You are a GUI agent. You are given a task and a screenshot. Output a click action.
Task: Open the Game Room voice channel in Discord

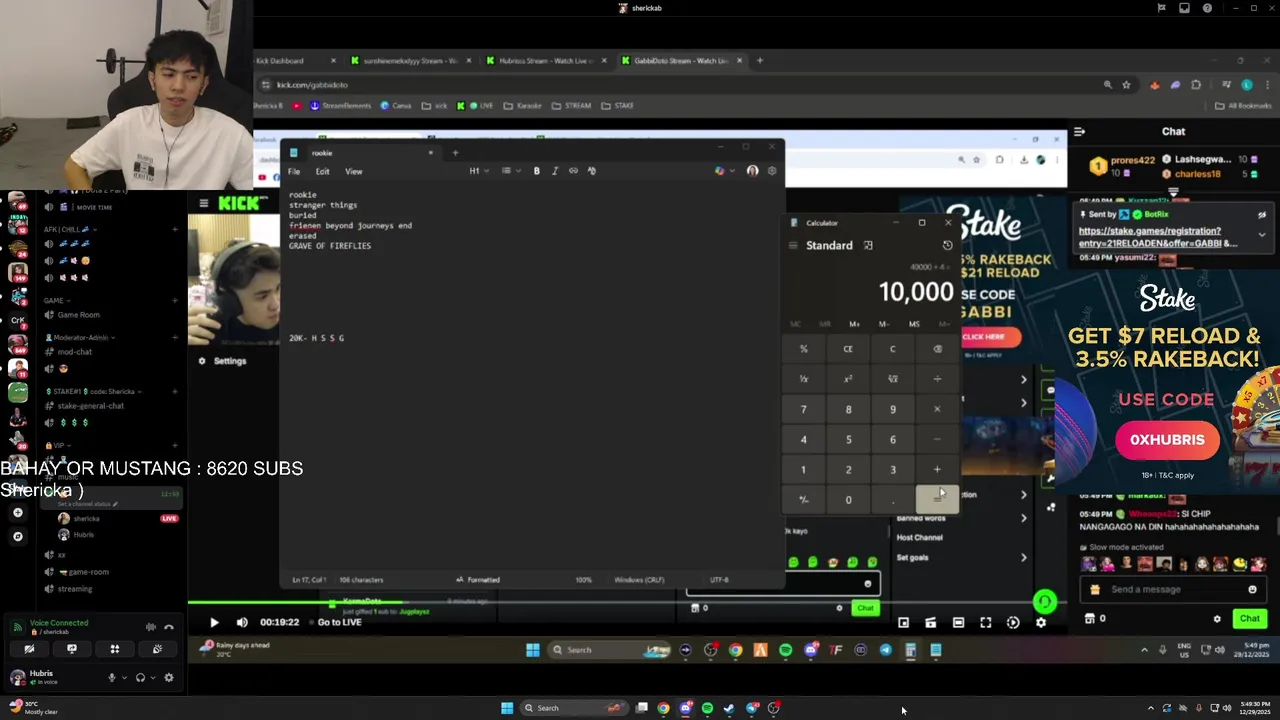(78, 315)
